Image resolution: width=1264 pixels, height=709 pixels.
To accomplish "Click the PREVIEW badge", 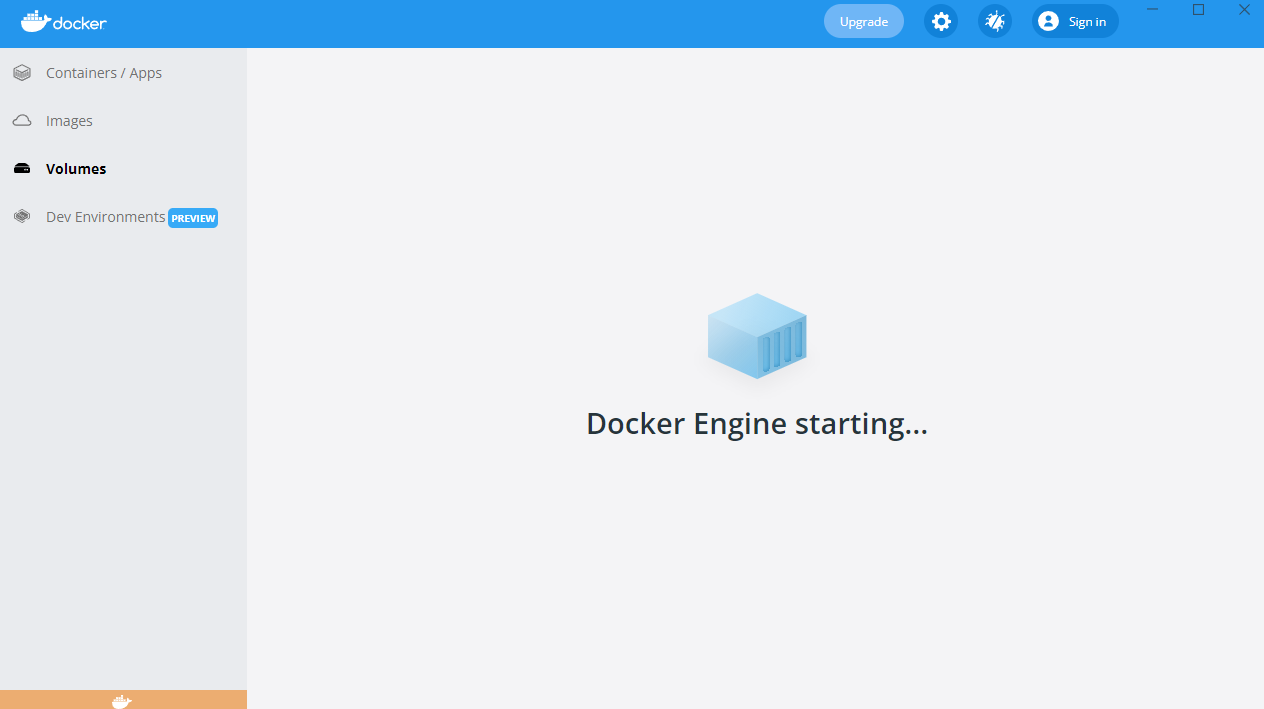I will 192,217.
